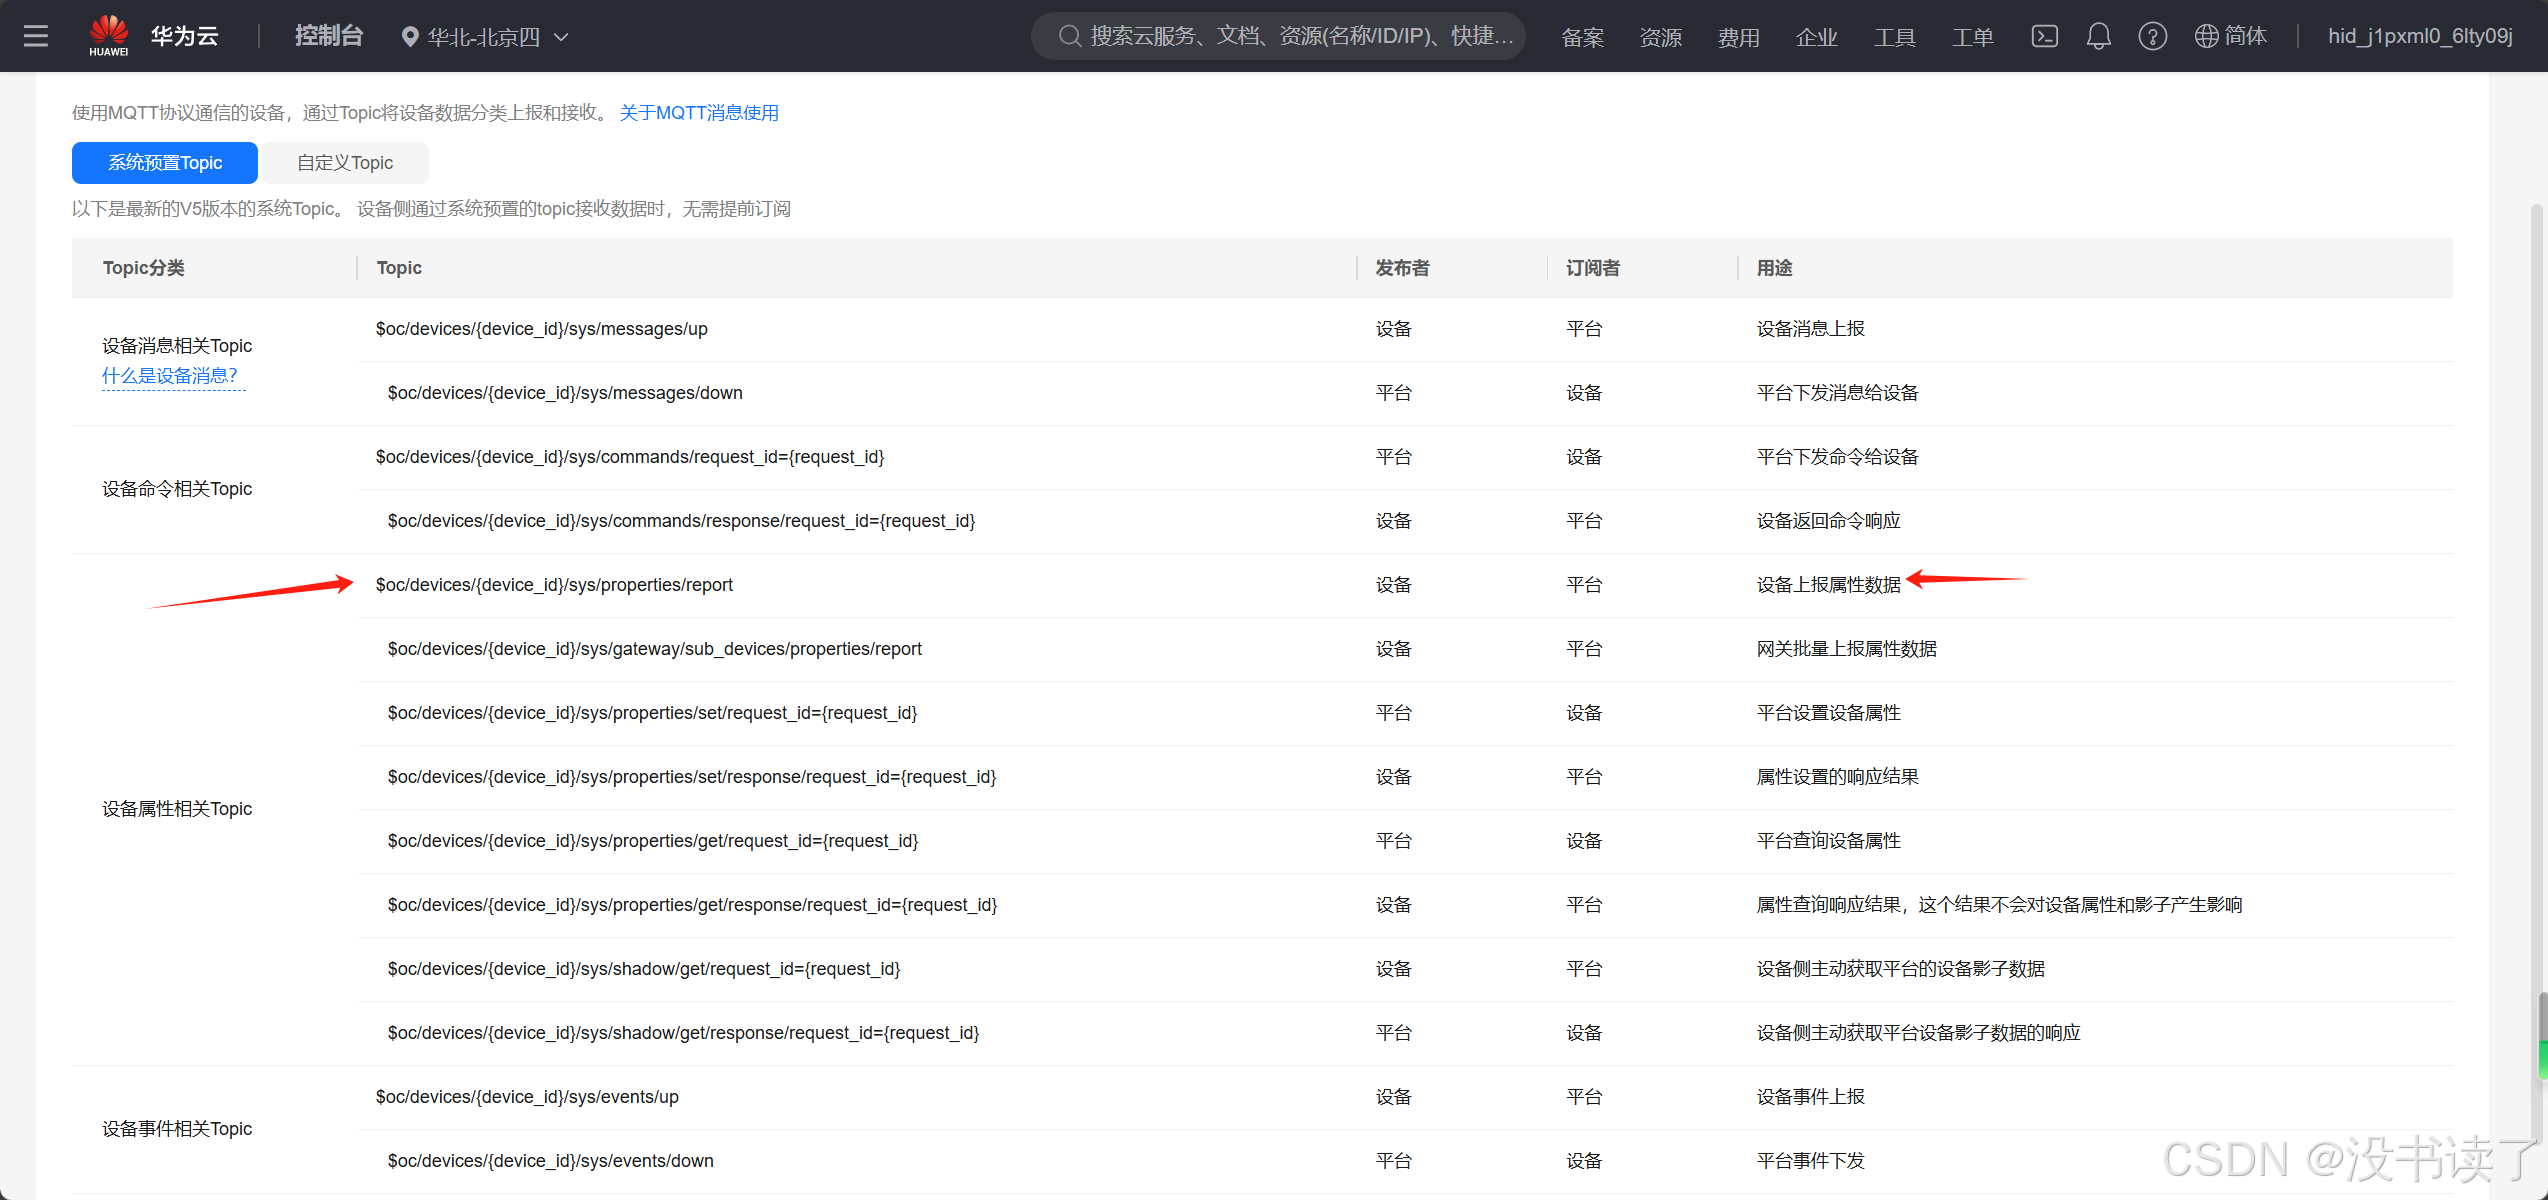Screen dimensions: 2548x1200
Task: Open the 什么是设备消息? link
Action: (x=170, y=376)
